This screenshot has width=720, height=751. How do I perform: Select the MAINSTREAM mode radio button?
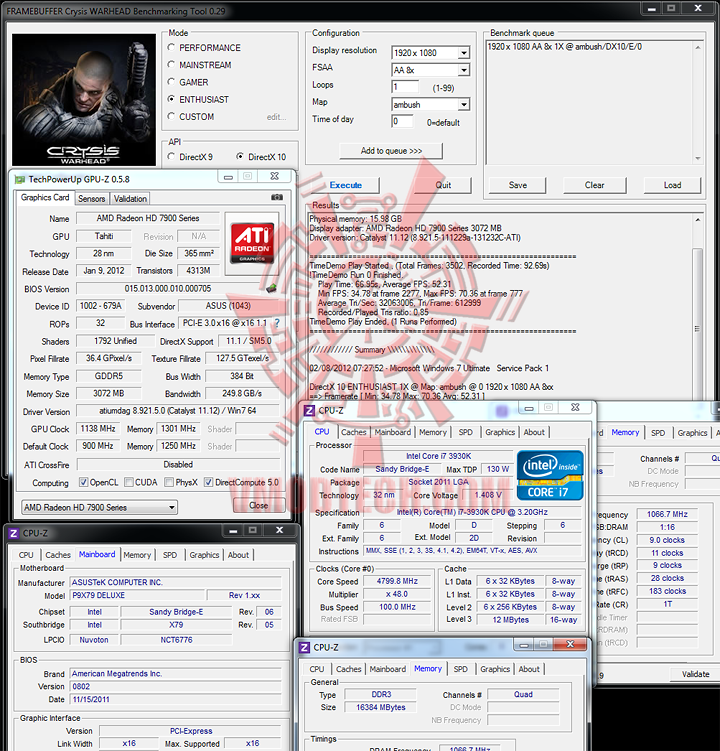(x=171, y=64)
